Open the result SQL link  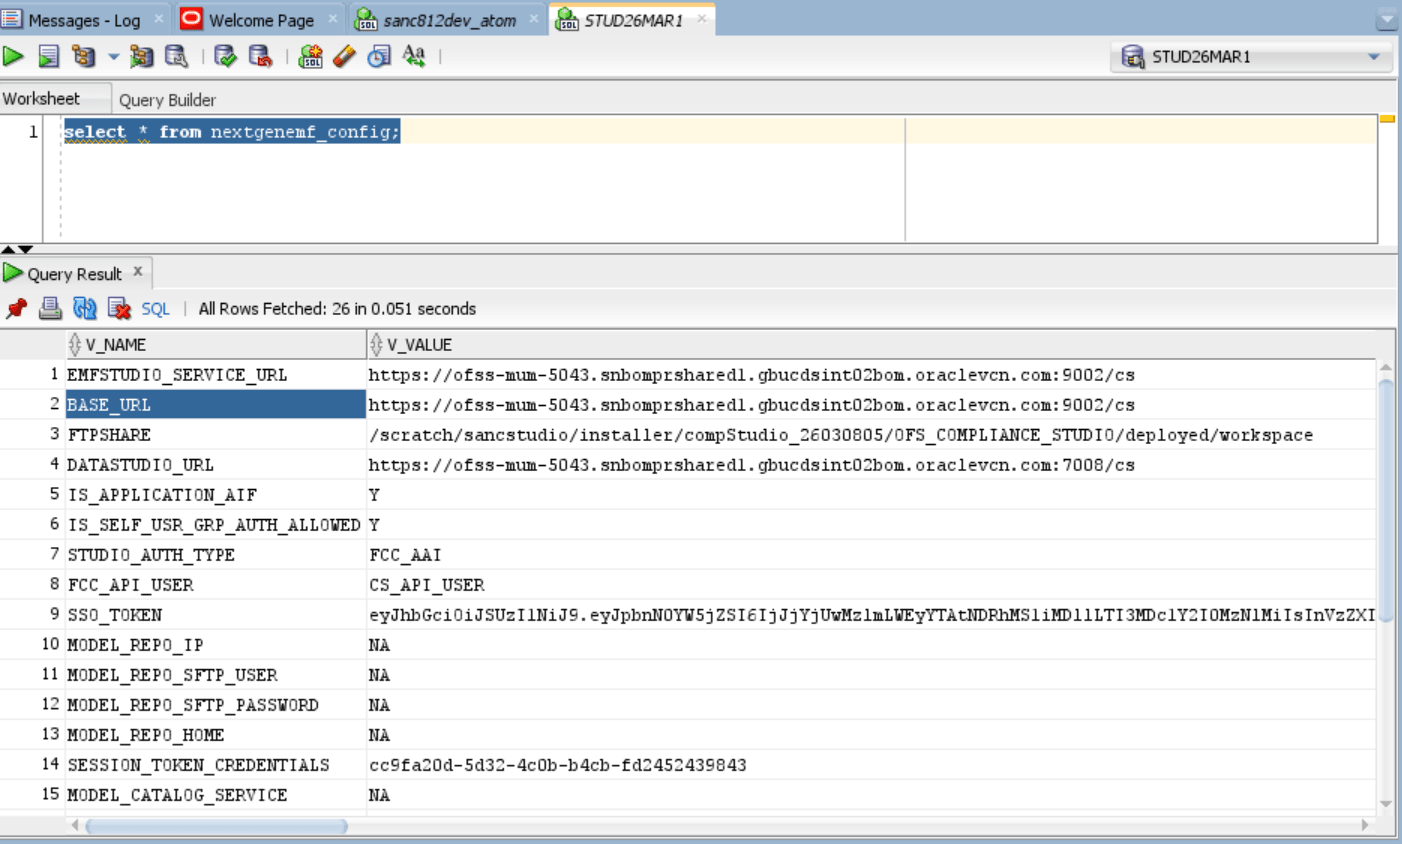coord(155,308)
